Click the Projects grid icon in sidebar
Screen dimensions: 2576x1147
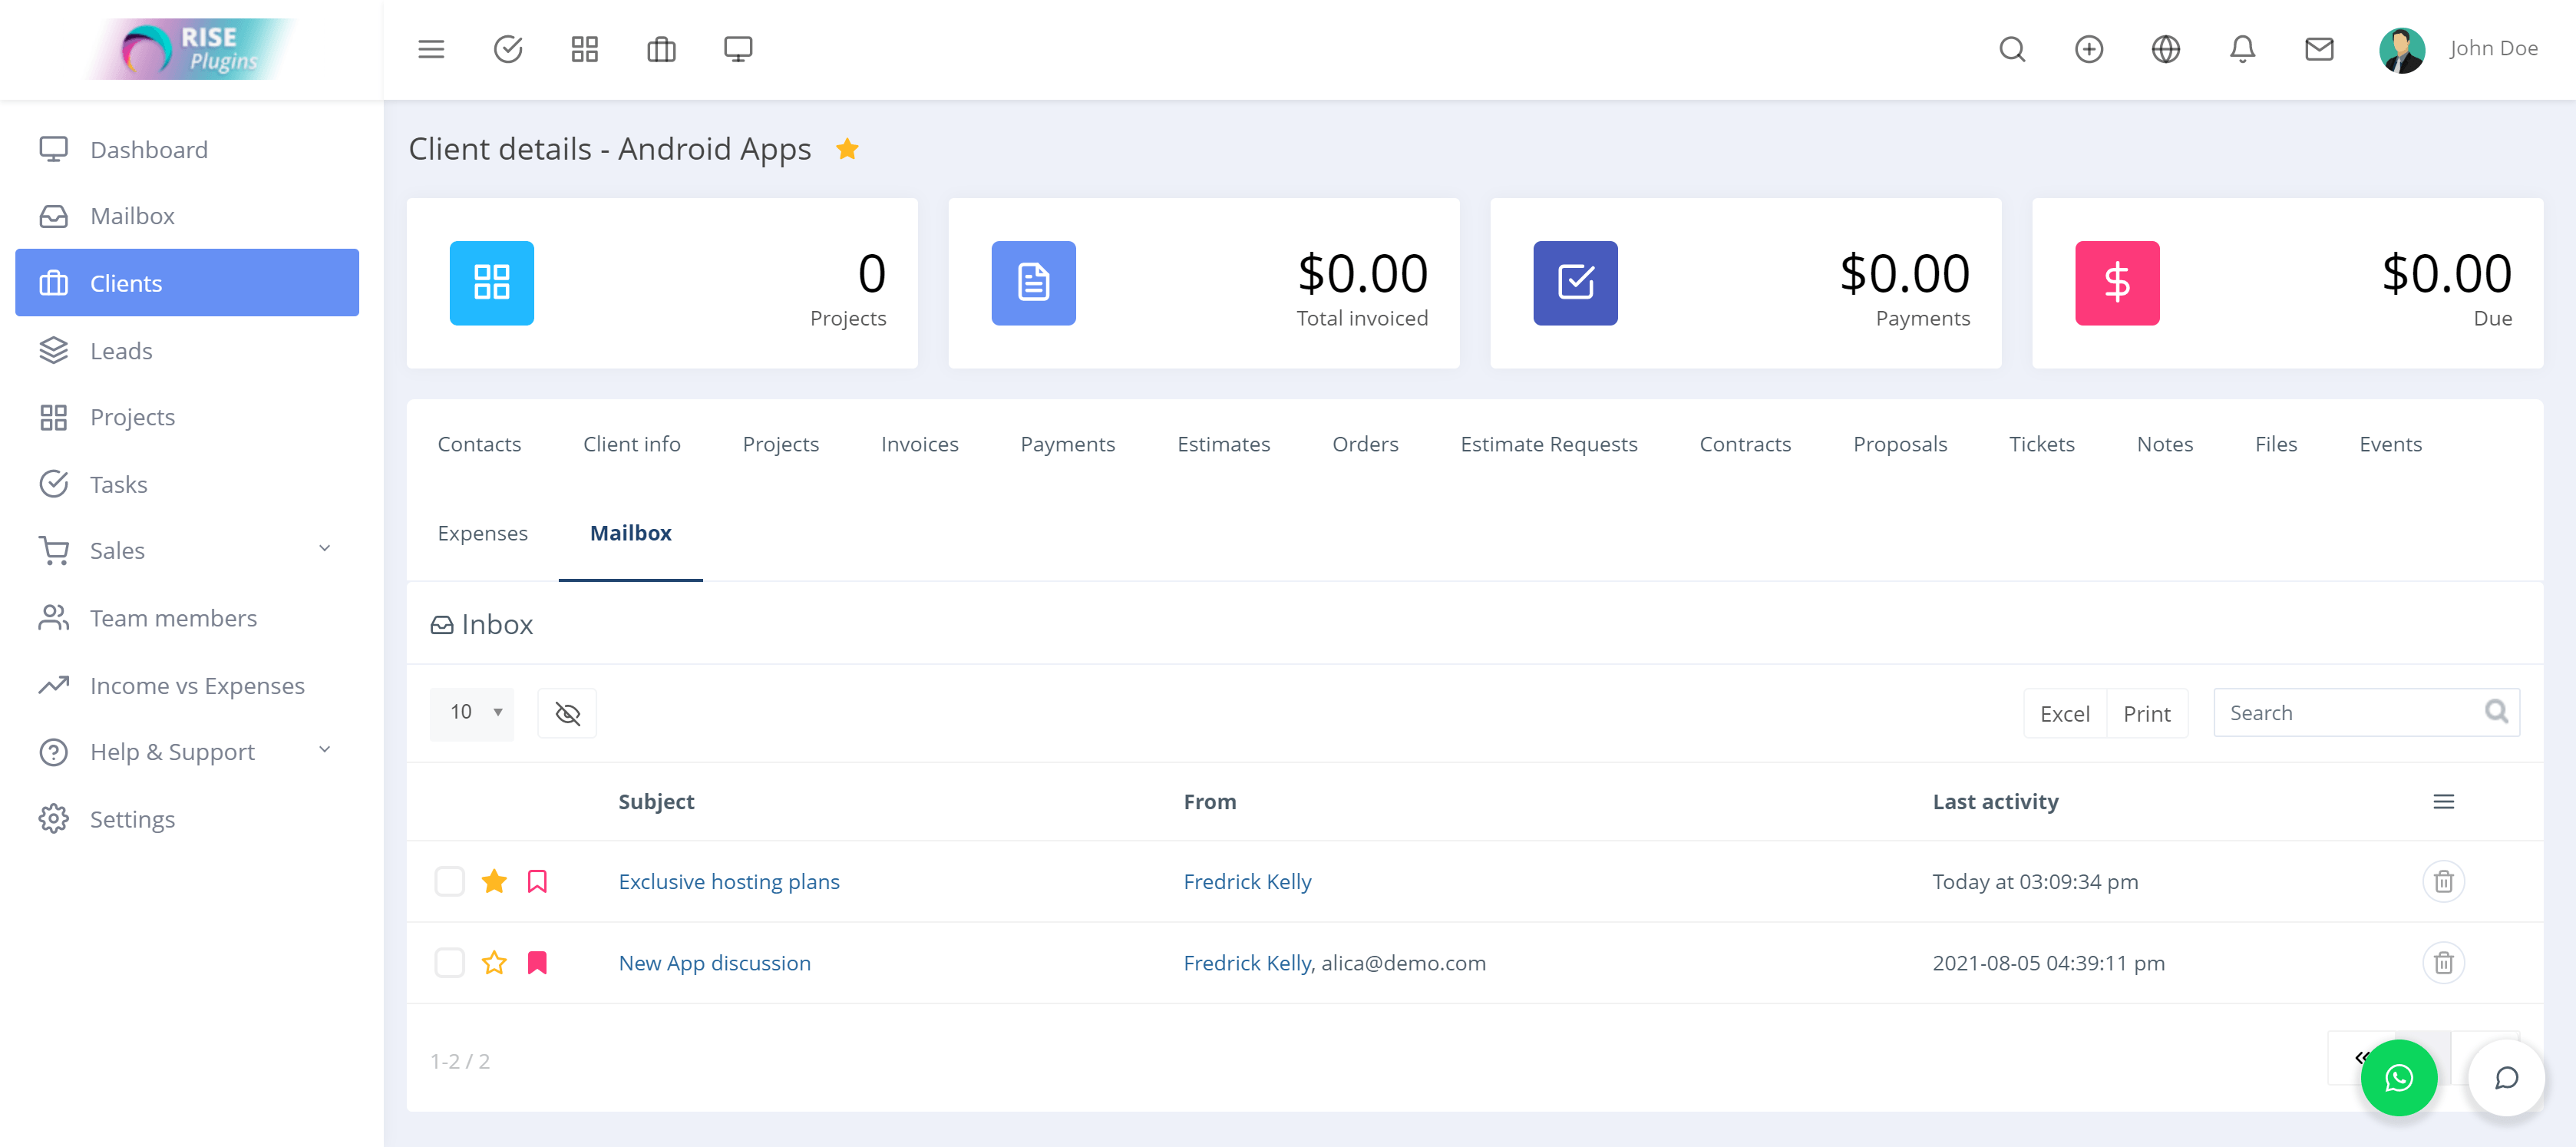pyautogui.click(x=54, y=416)
